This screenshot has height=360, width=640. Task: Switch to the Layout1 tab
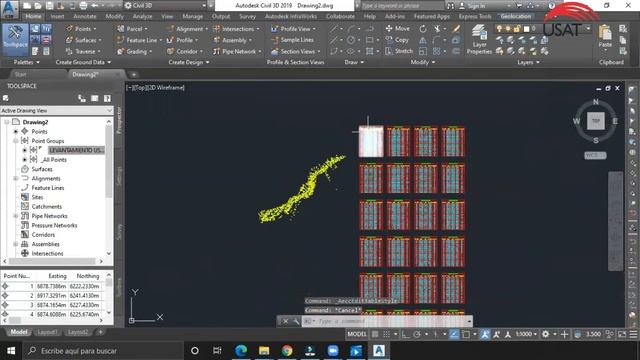[x=47, y=332]
